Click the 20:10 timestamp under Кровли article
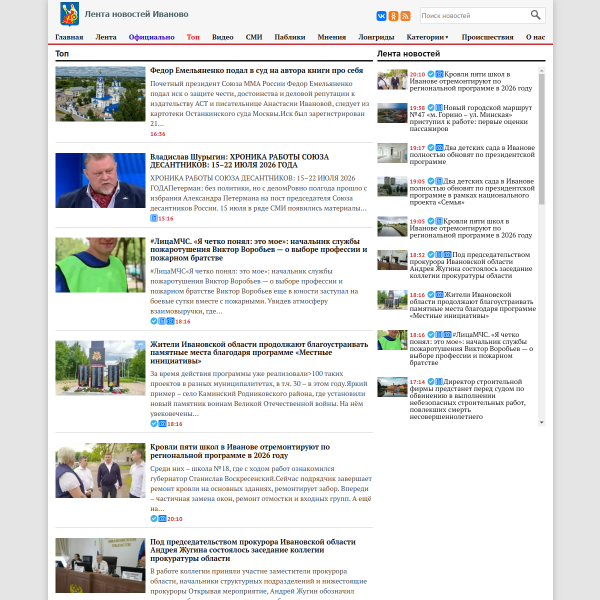 click(x=174, y=519)
